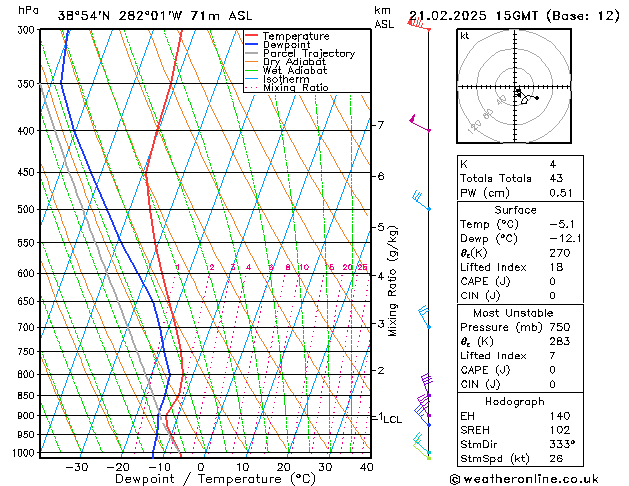Click the StmDir value 333°
629x486 pixels.
pyautogui.click(x=562, y=444)
